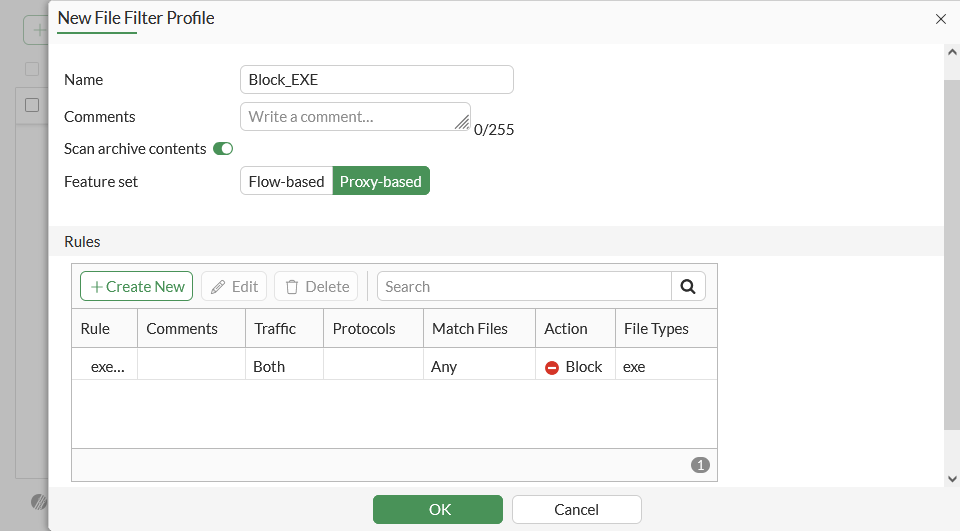This screenshot has height=531, width=960.
Task: Click the File Types column header
Action: [656, 328]
